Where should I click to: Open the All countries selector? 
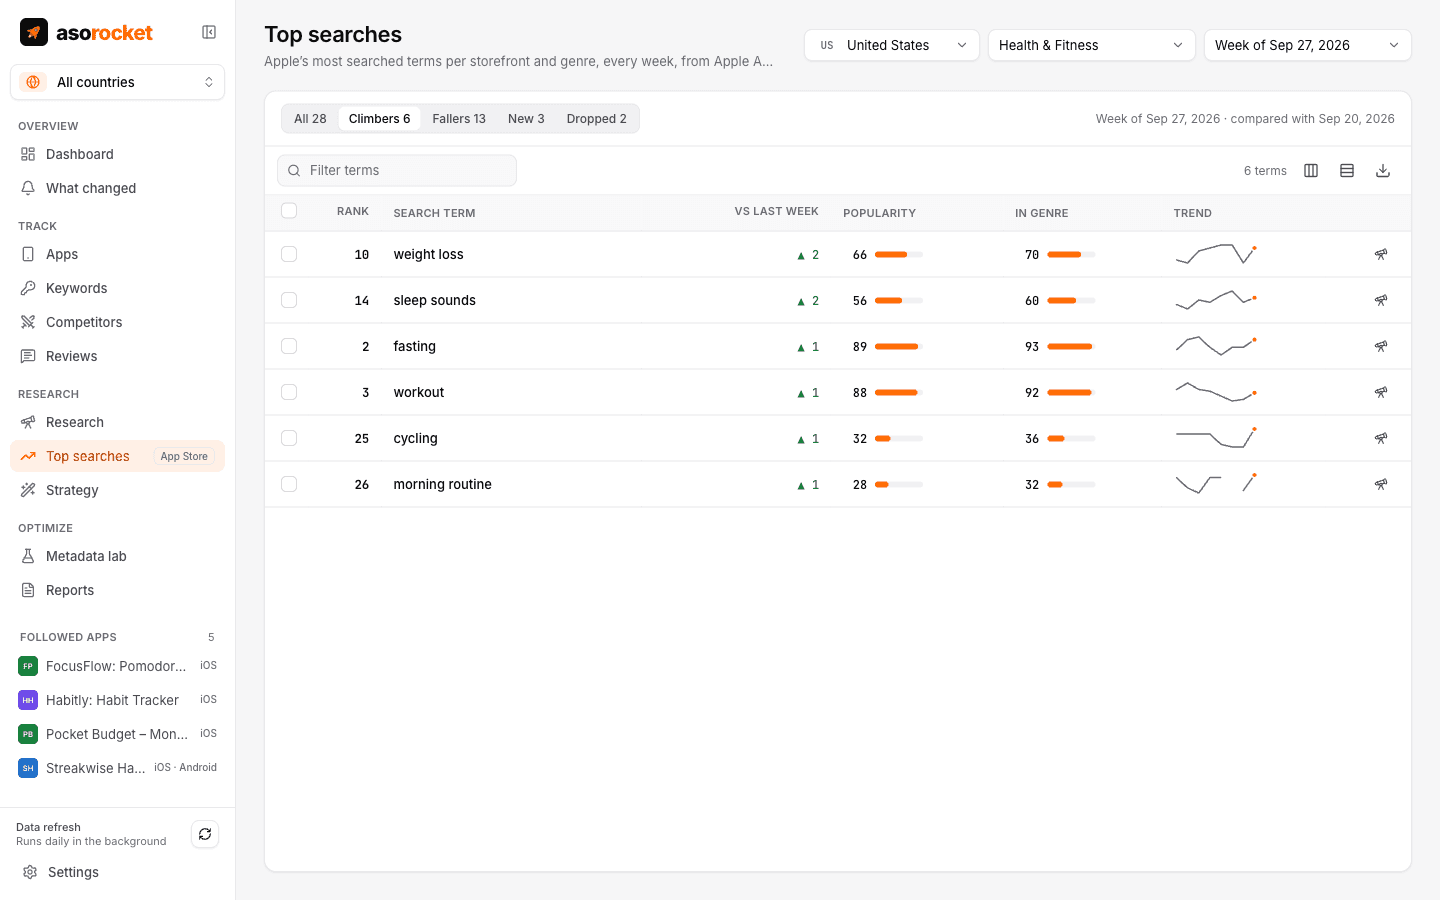coord(118,82)
